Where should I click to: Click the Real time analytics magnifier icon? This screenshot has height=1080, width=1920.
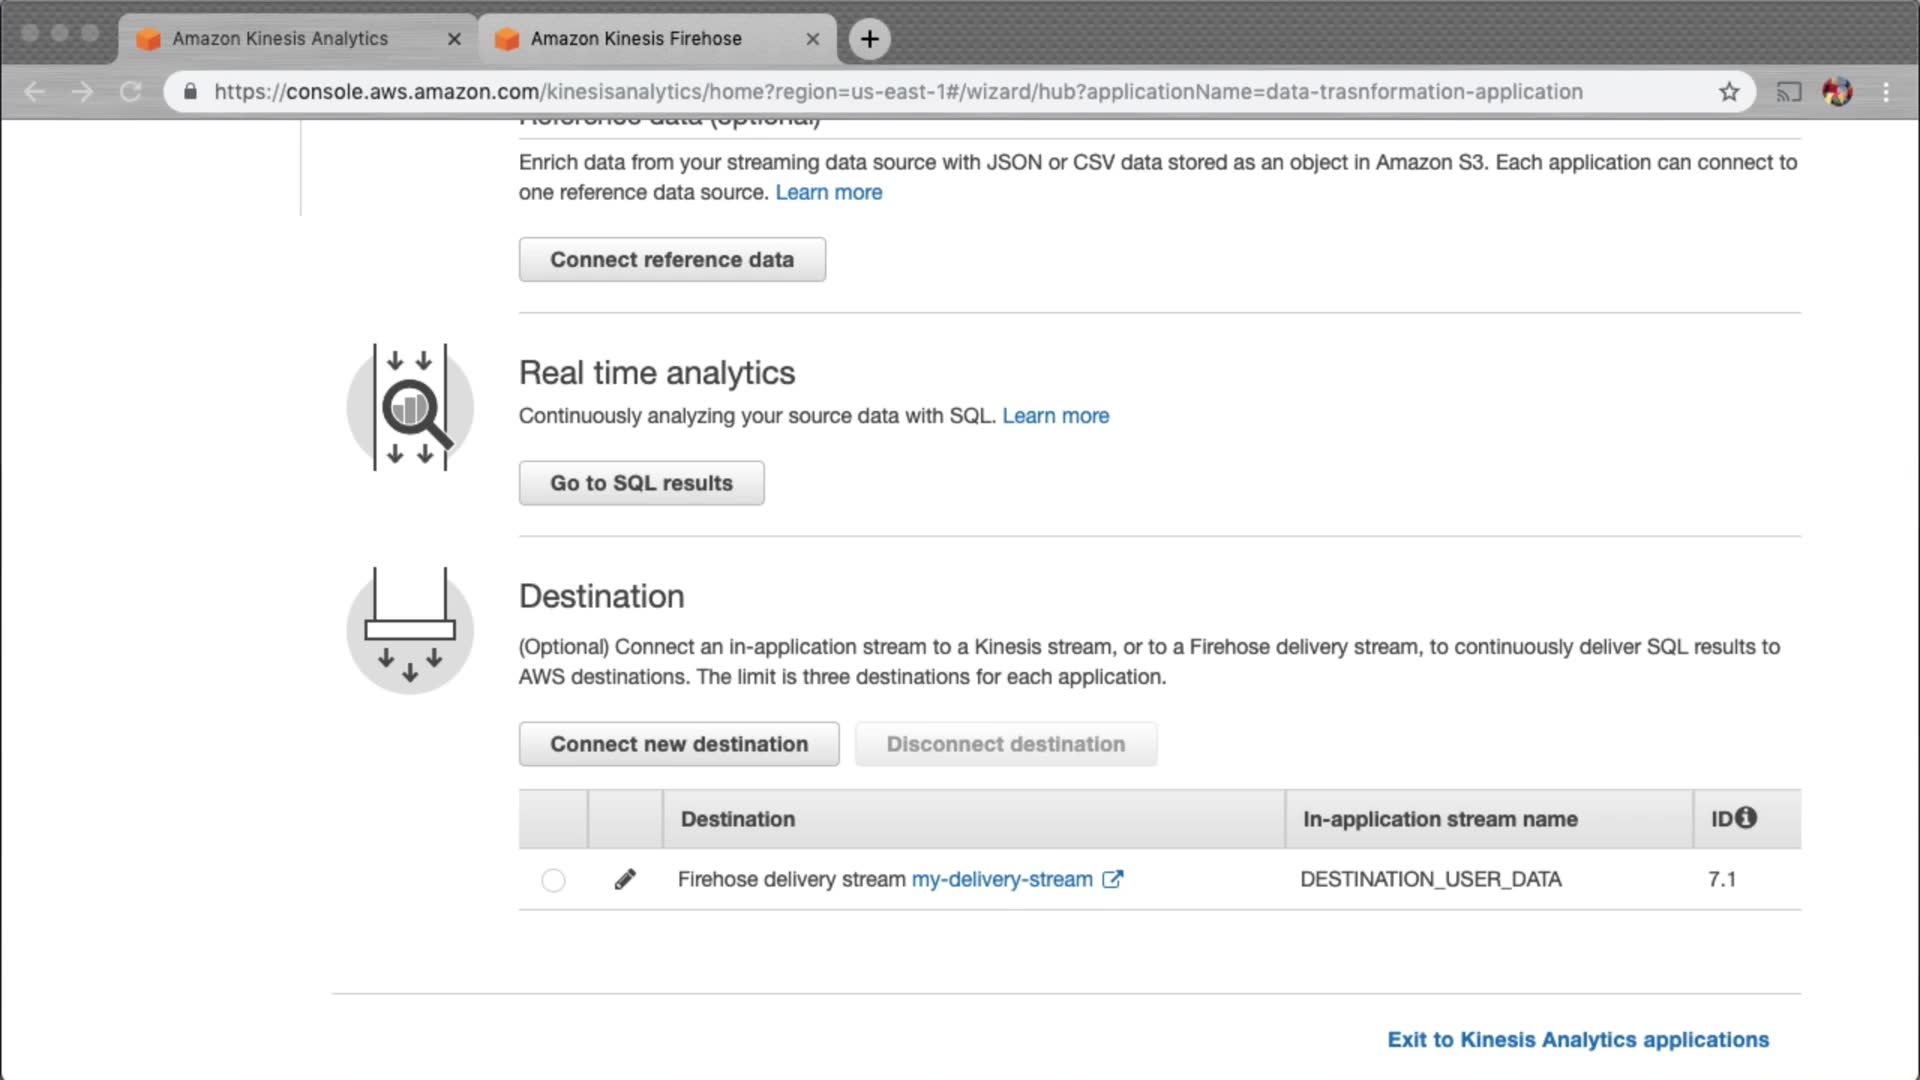tap(410, 407)
